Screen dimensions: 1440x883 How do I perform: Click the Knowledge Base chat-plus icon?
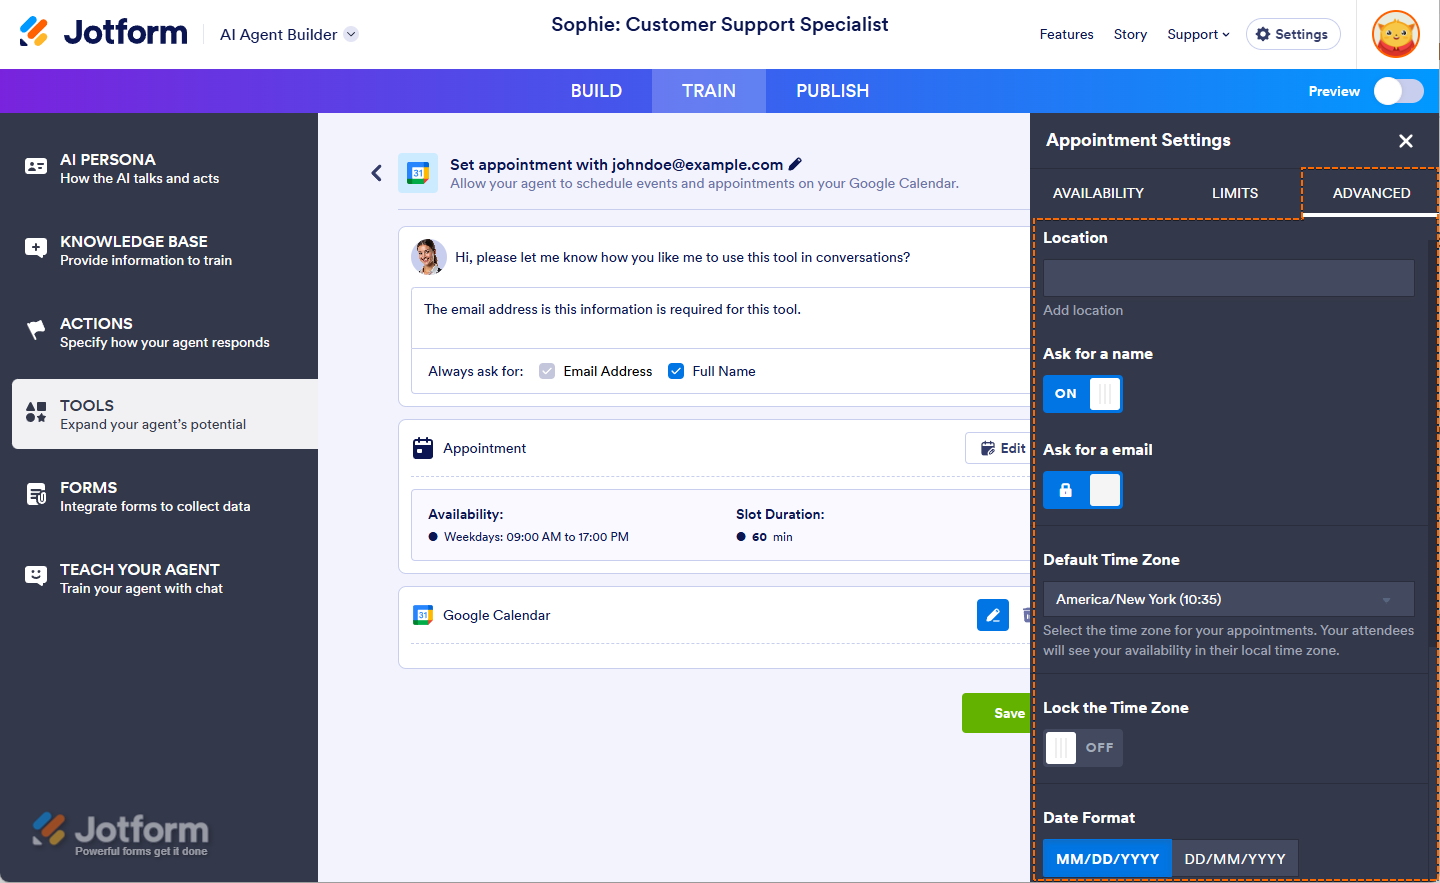(x=36, y=248)
